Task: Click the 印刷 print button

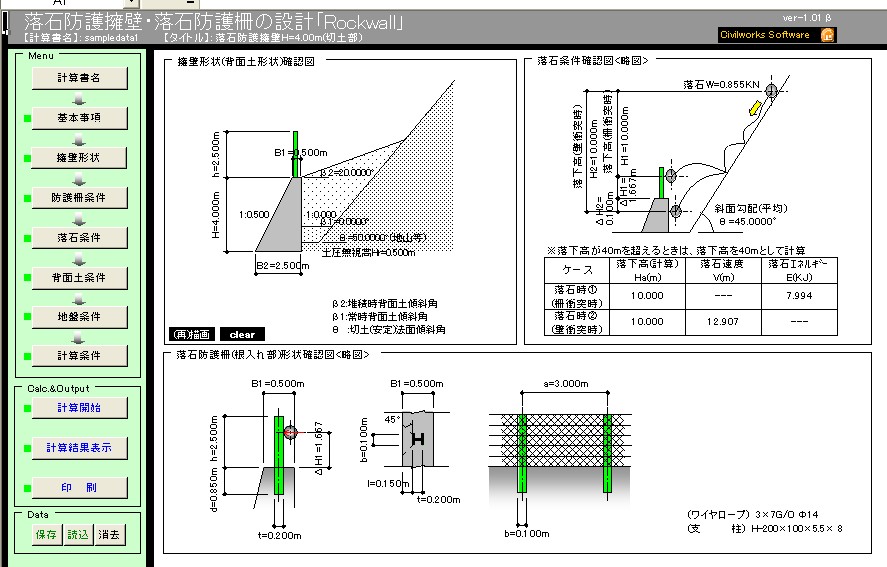Action: coord(79,488)
